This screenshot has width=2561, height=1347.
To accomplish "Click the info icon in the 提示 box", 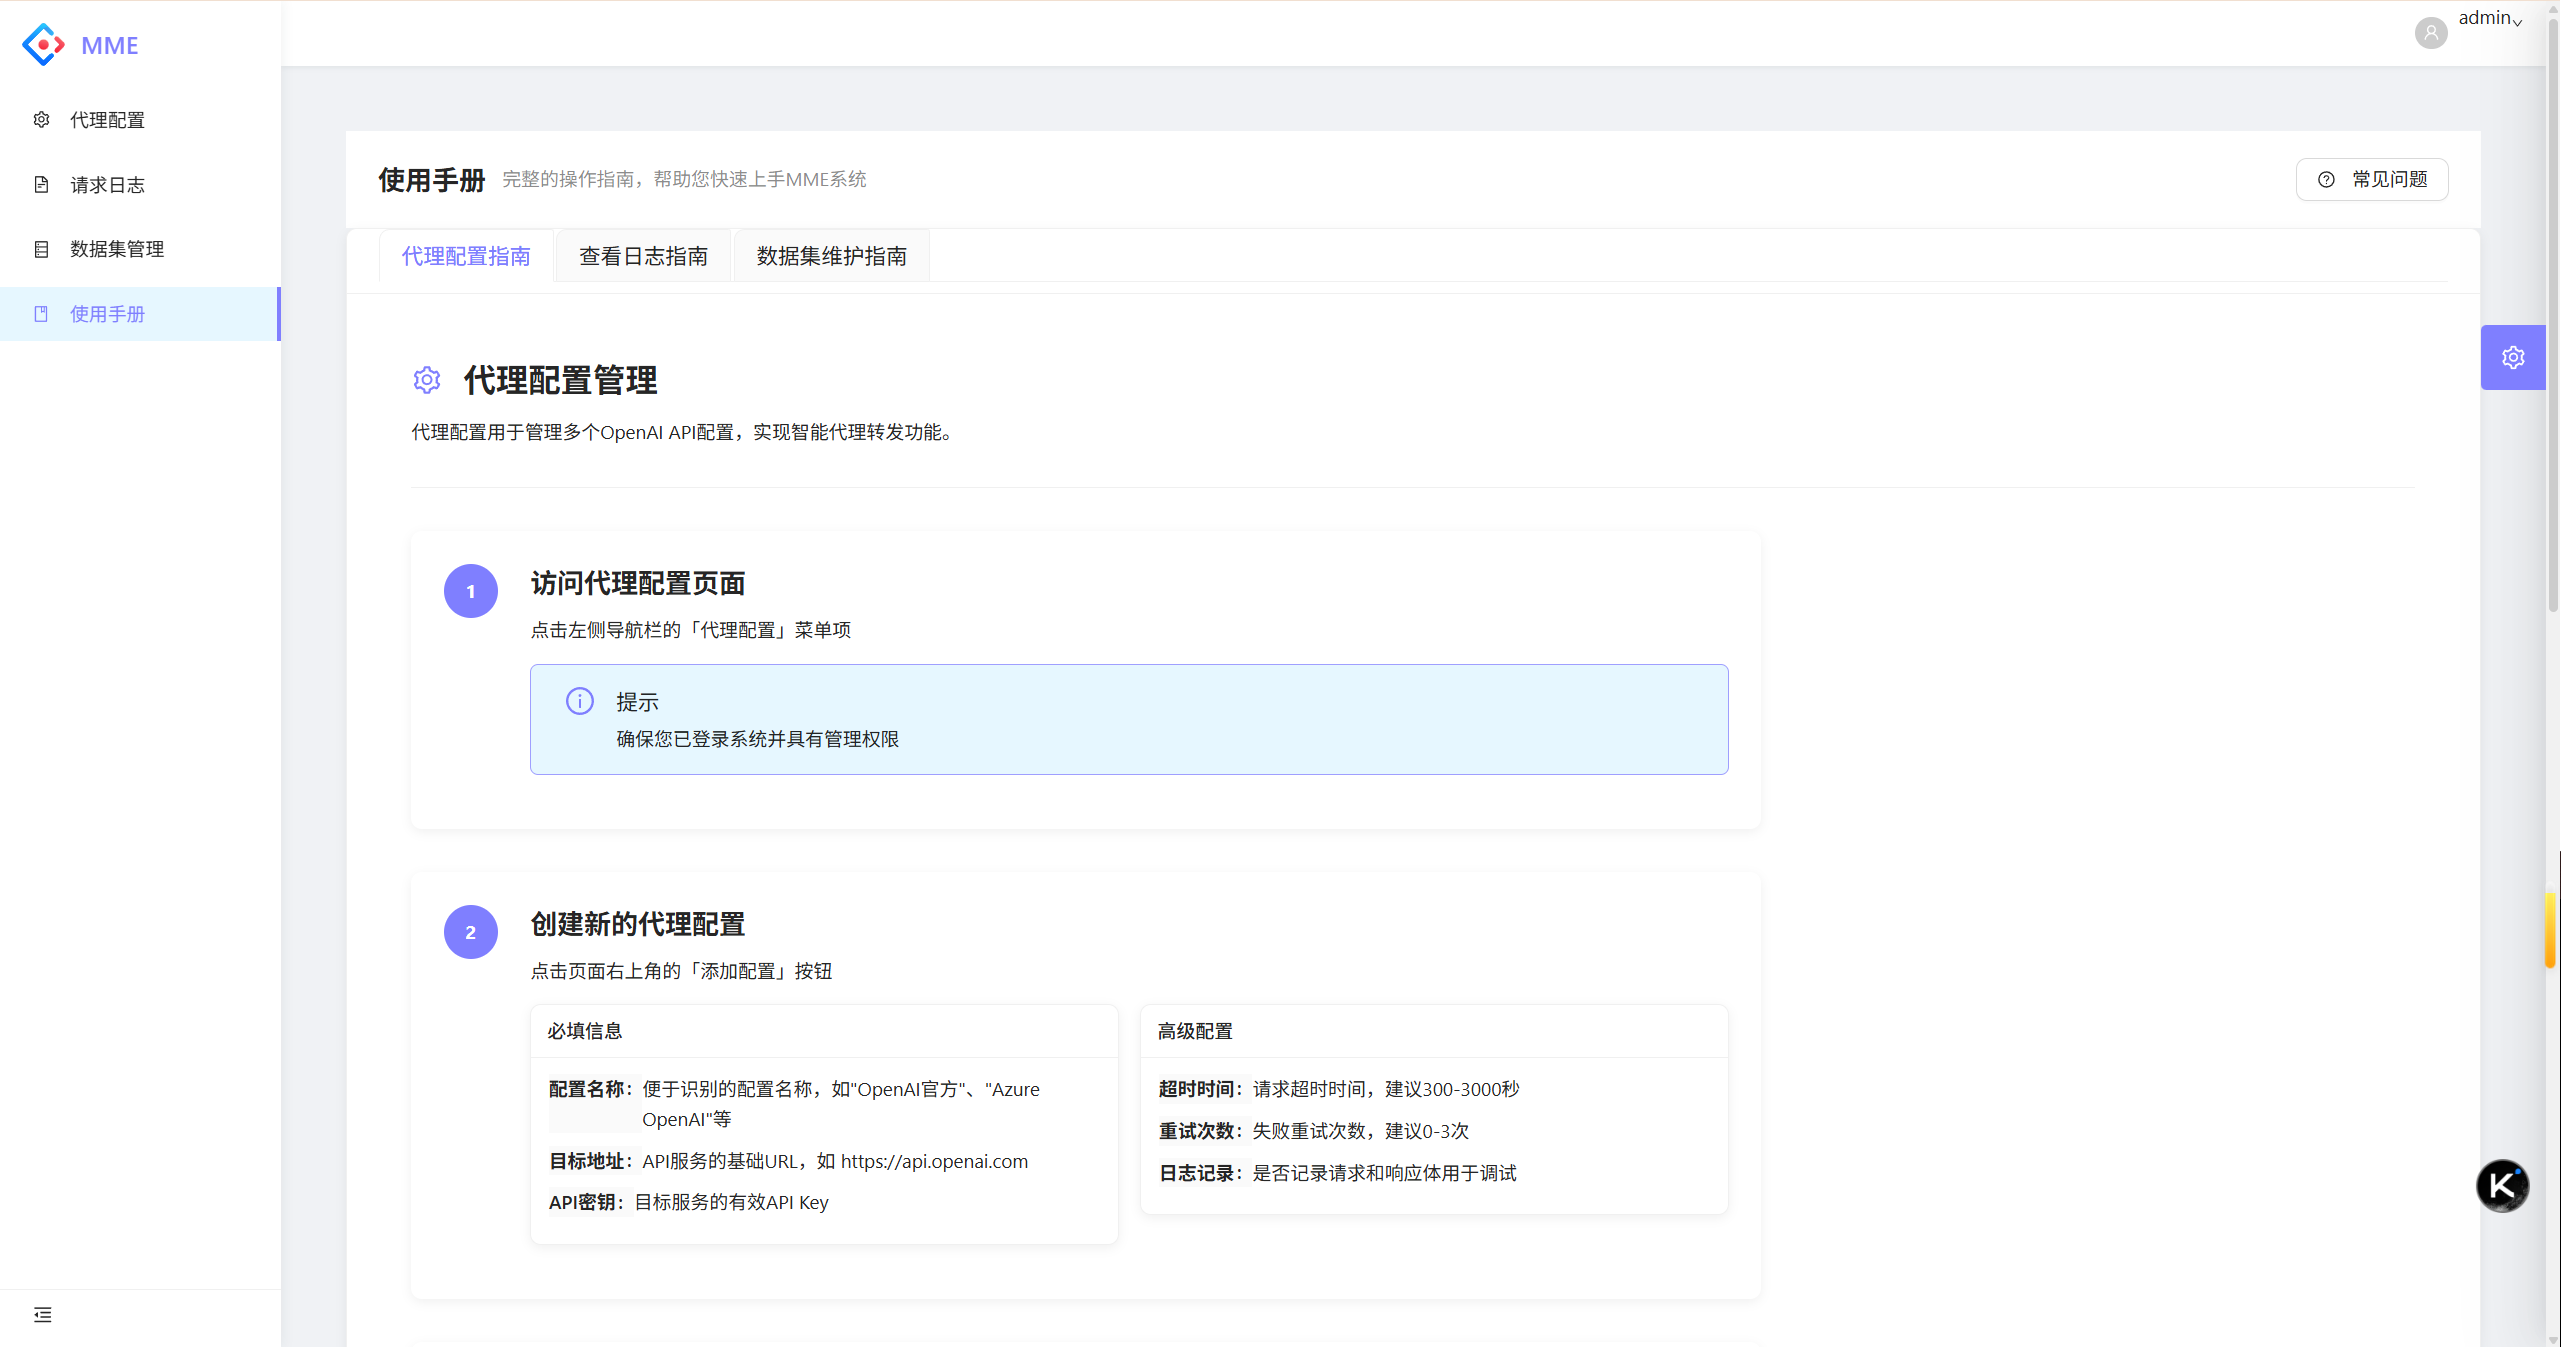I will [x=580, y=701].
